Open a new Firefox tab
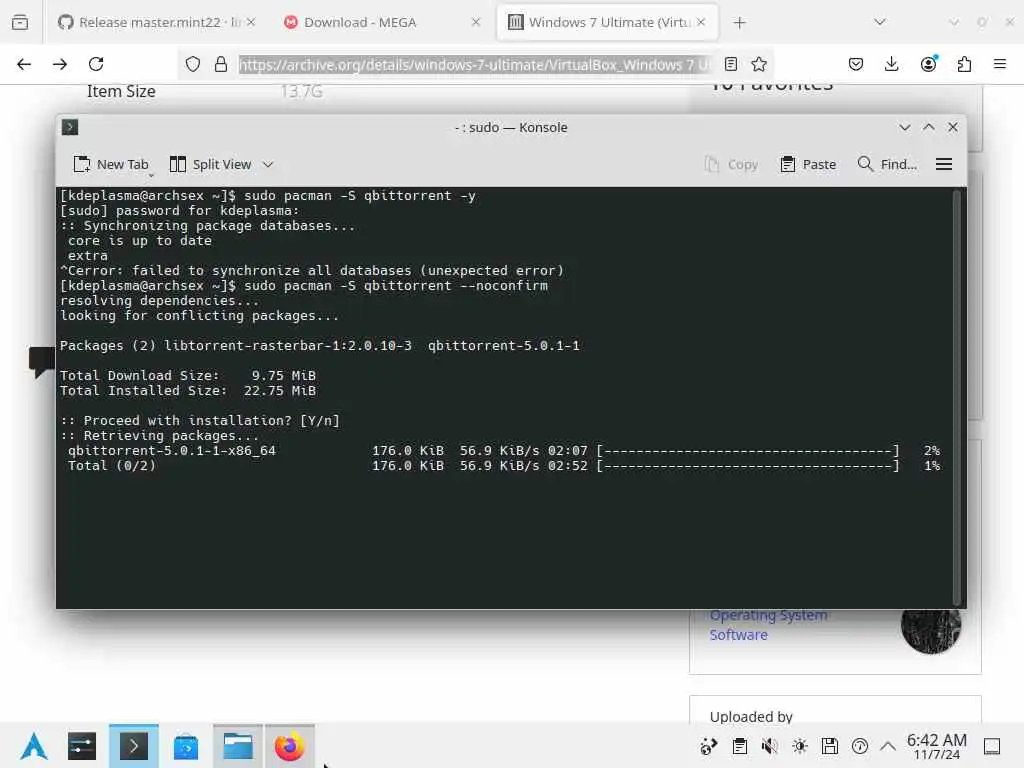This screenshot has width=1024, height=768. [x=739, y=23]
